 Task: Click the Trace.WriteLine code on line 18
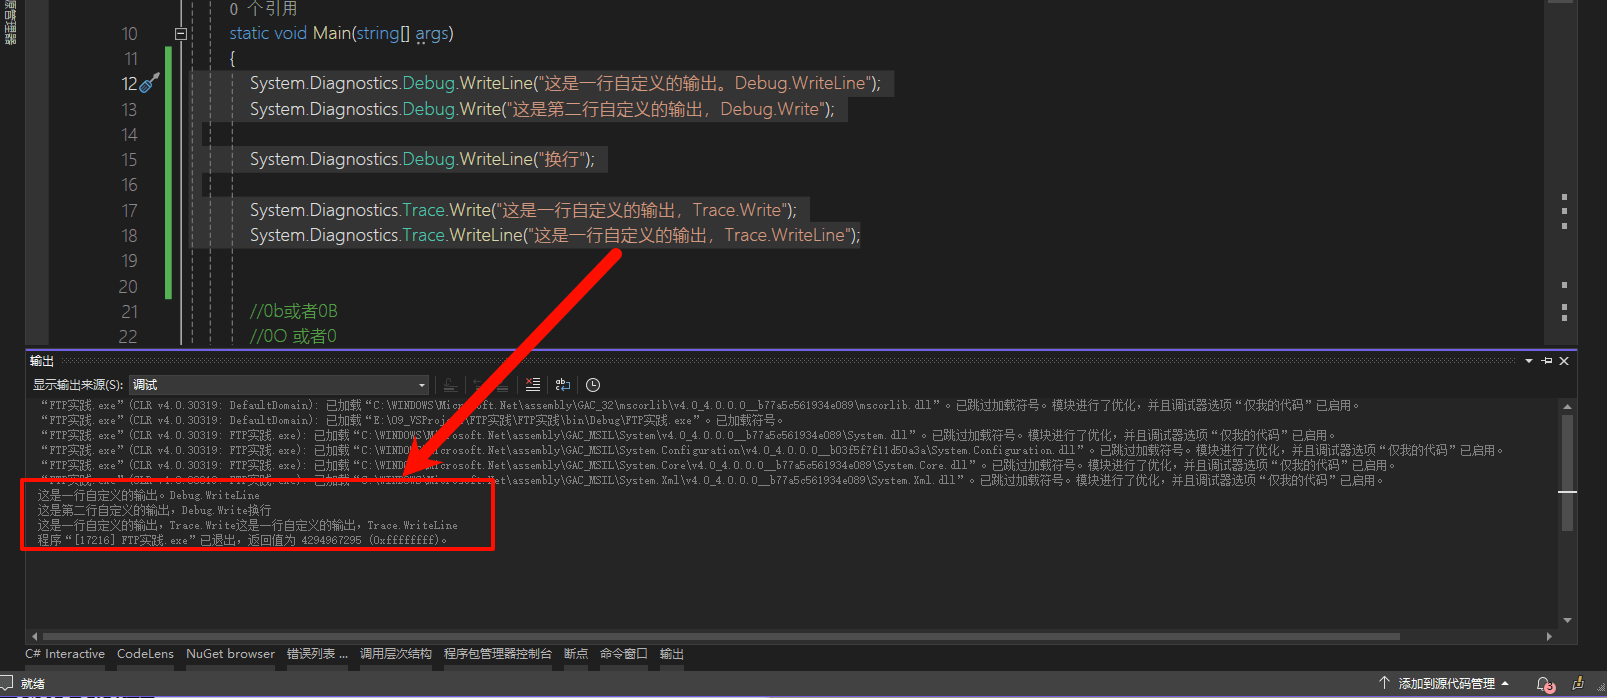coord(555,236)
